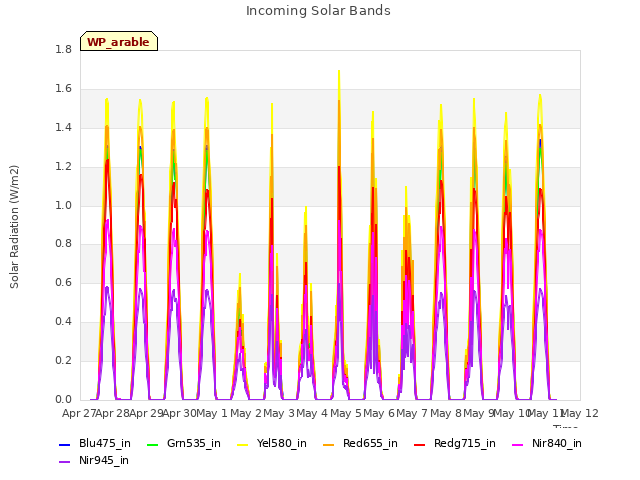
Task: Click the 1.8 y-axis tick label
Action: (63, 49)
